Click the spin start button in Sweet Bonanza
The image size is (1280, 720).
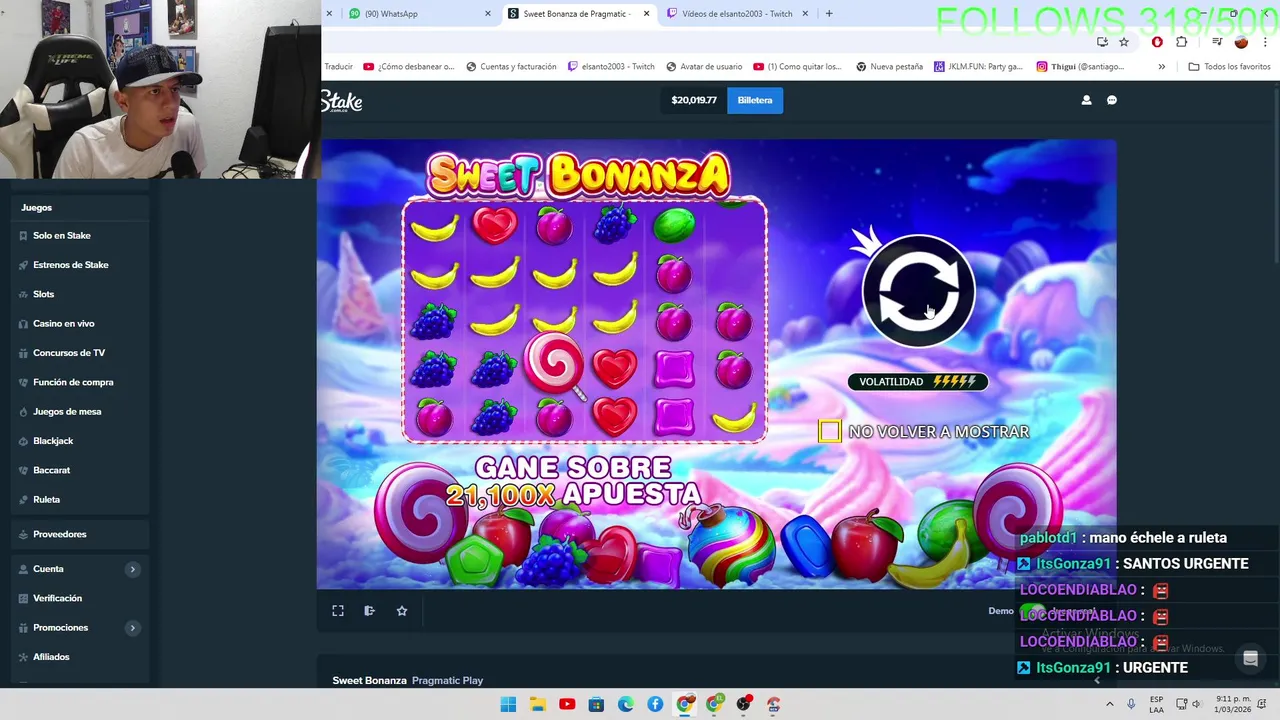(x=918, y=291)
